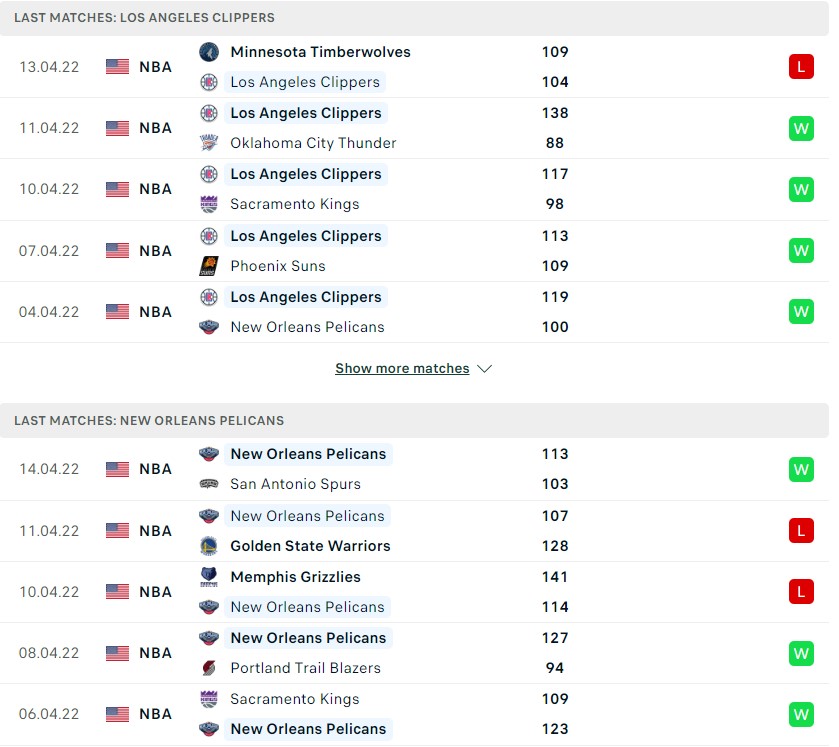Click the Portland Trail Blazers logo
This screenshot has width=839, height=747.
coord(210,668)
